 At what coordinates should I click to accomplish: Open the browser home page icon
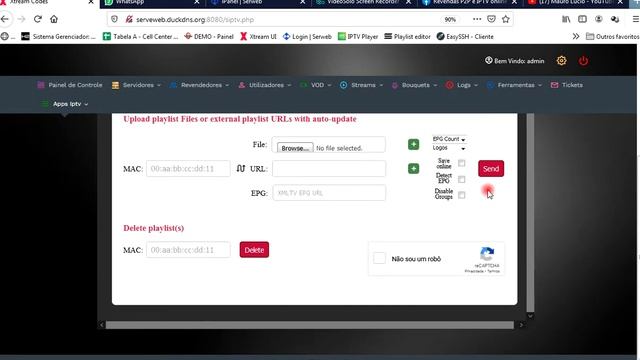pos(54,19)
